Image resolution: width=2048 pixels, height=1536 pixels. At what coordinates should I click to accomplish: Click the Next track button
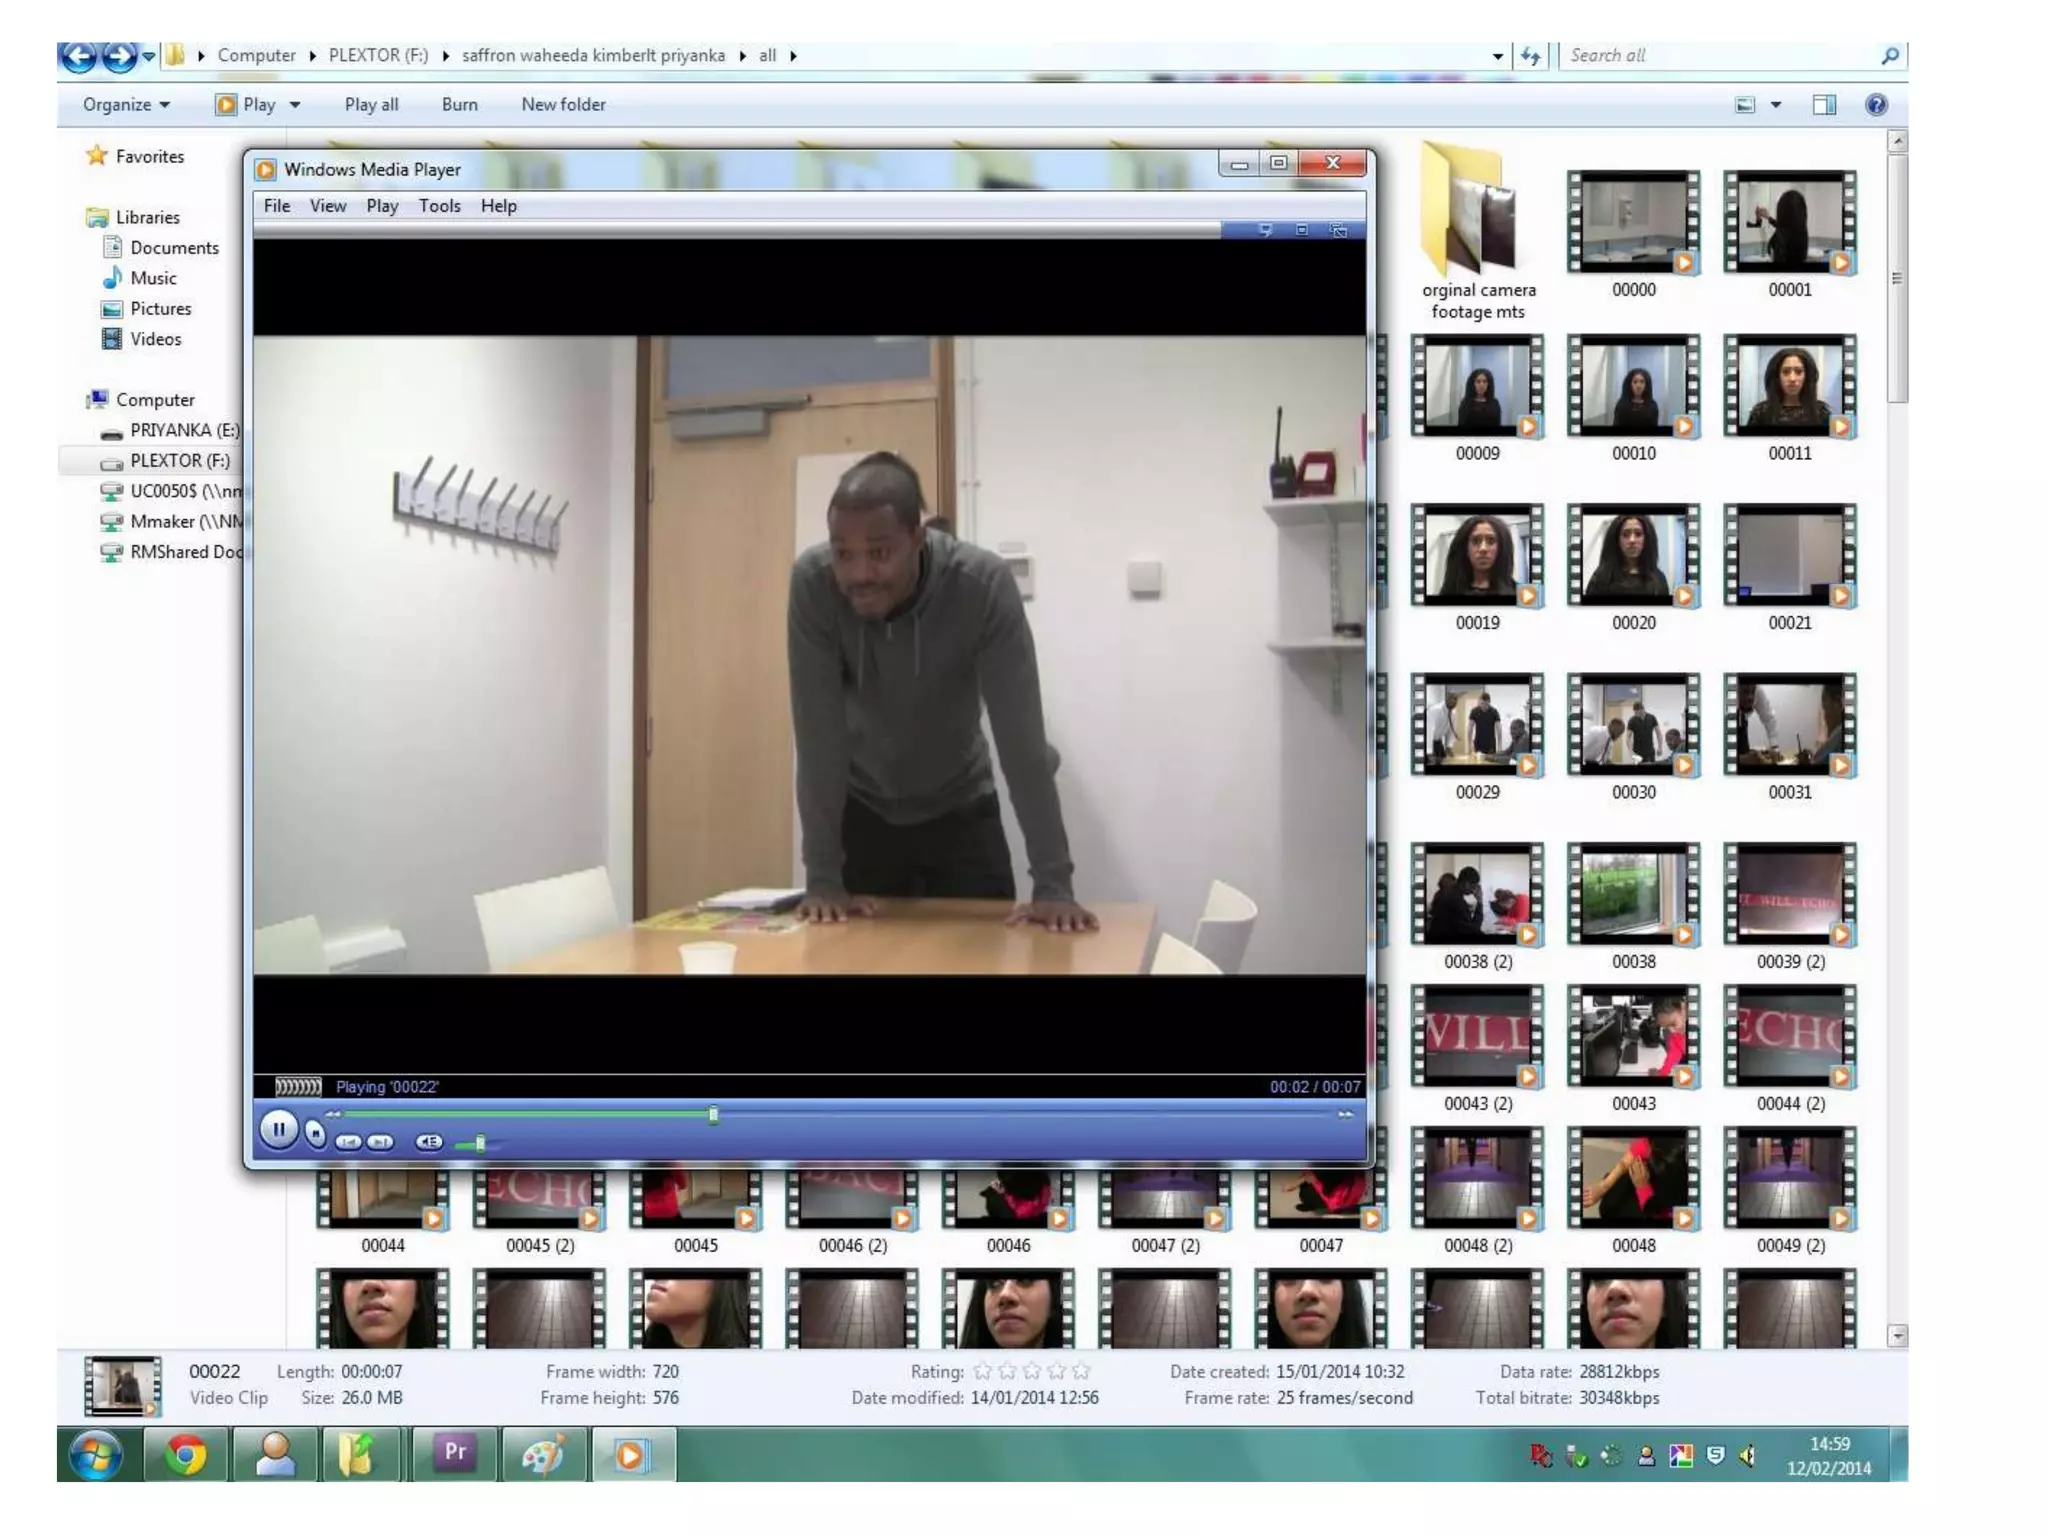[x=380, y=1142]
